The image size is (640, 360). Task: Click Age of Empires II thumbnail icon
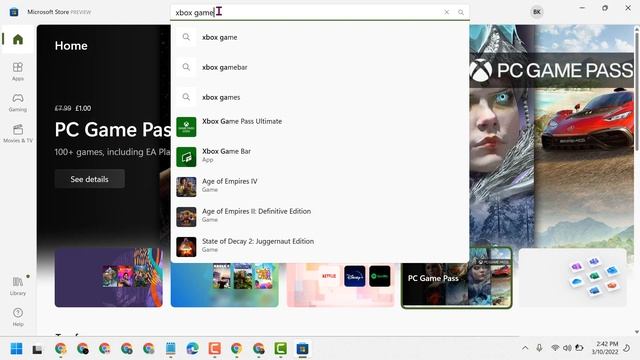coord(186,217)
